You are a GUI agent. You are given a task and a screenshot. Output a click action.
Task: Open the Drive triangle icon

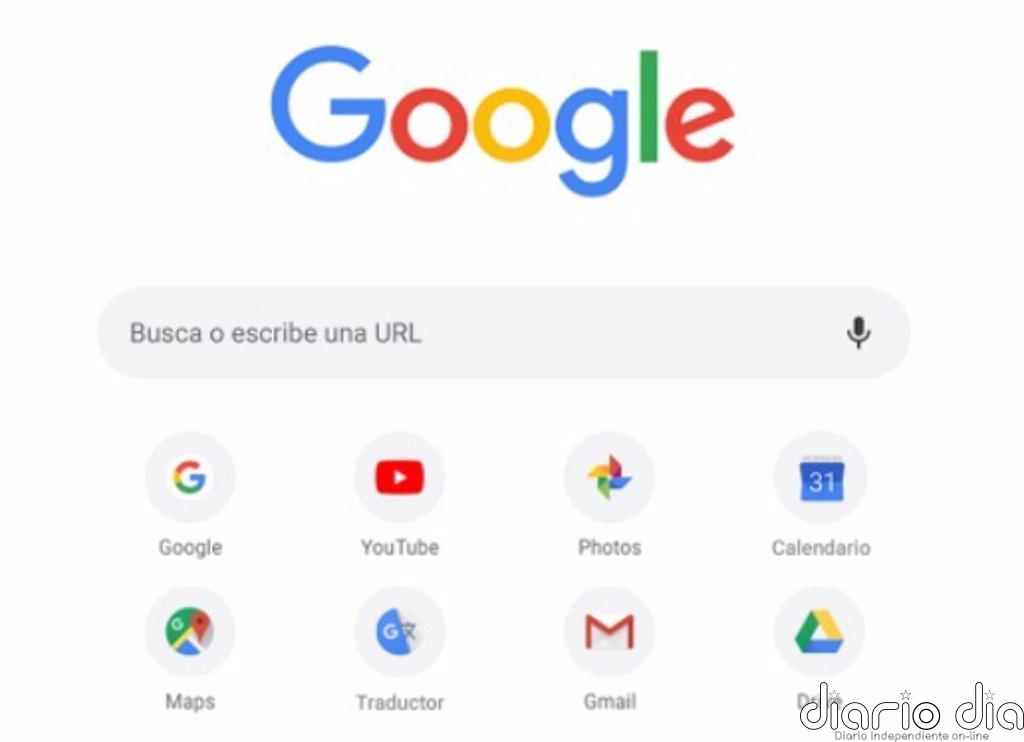[819, 631]
